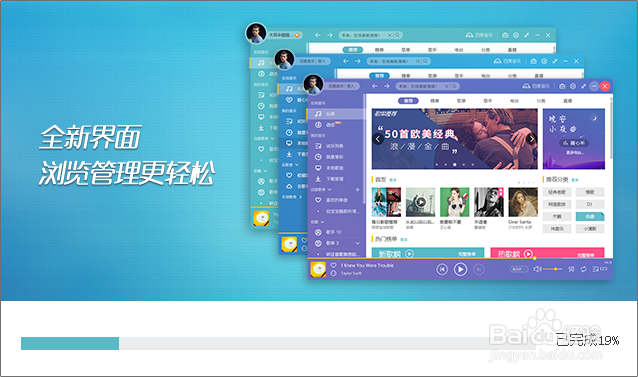The image size is (638, 377).
Task: Click settings gear in teal back window header
Action: coord(516,35)
